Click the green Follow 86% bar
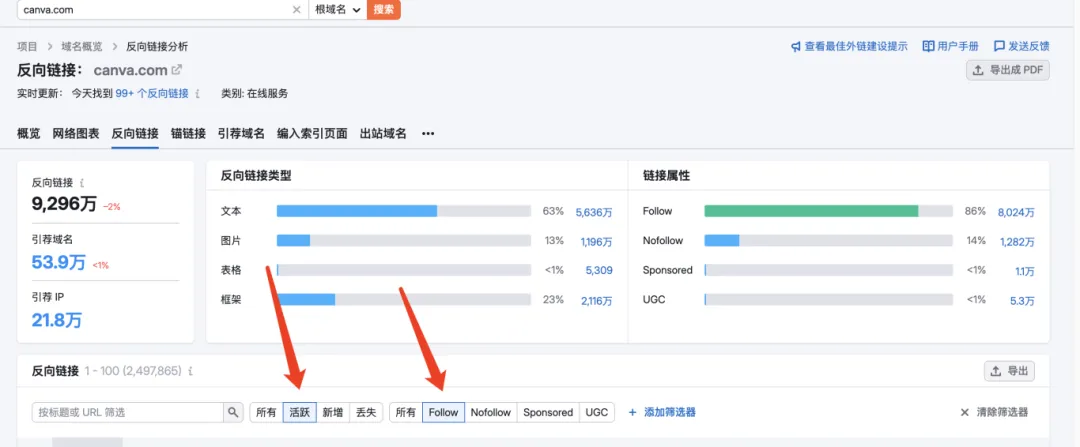 [x=811, y=211]
